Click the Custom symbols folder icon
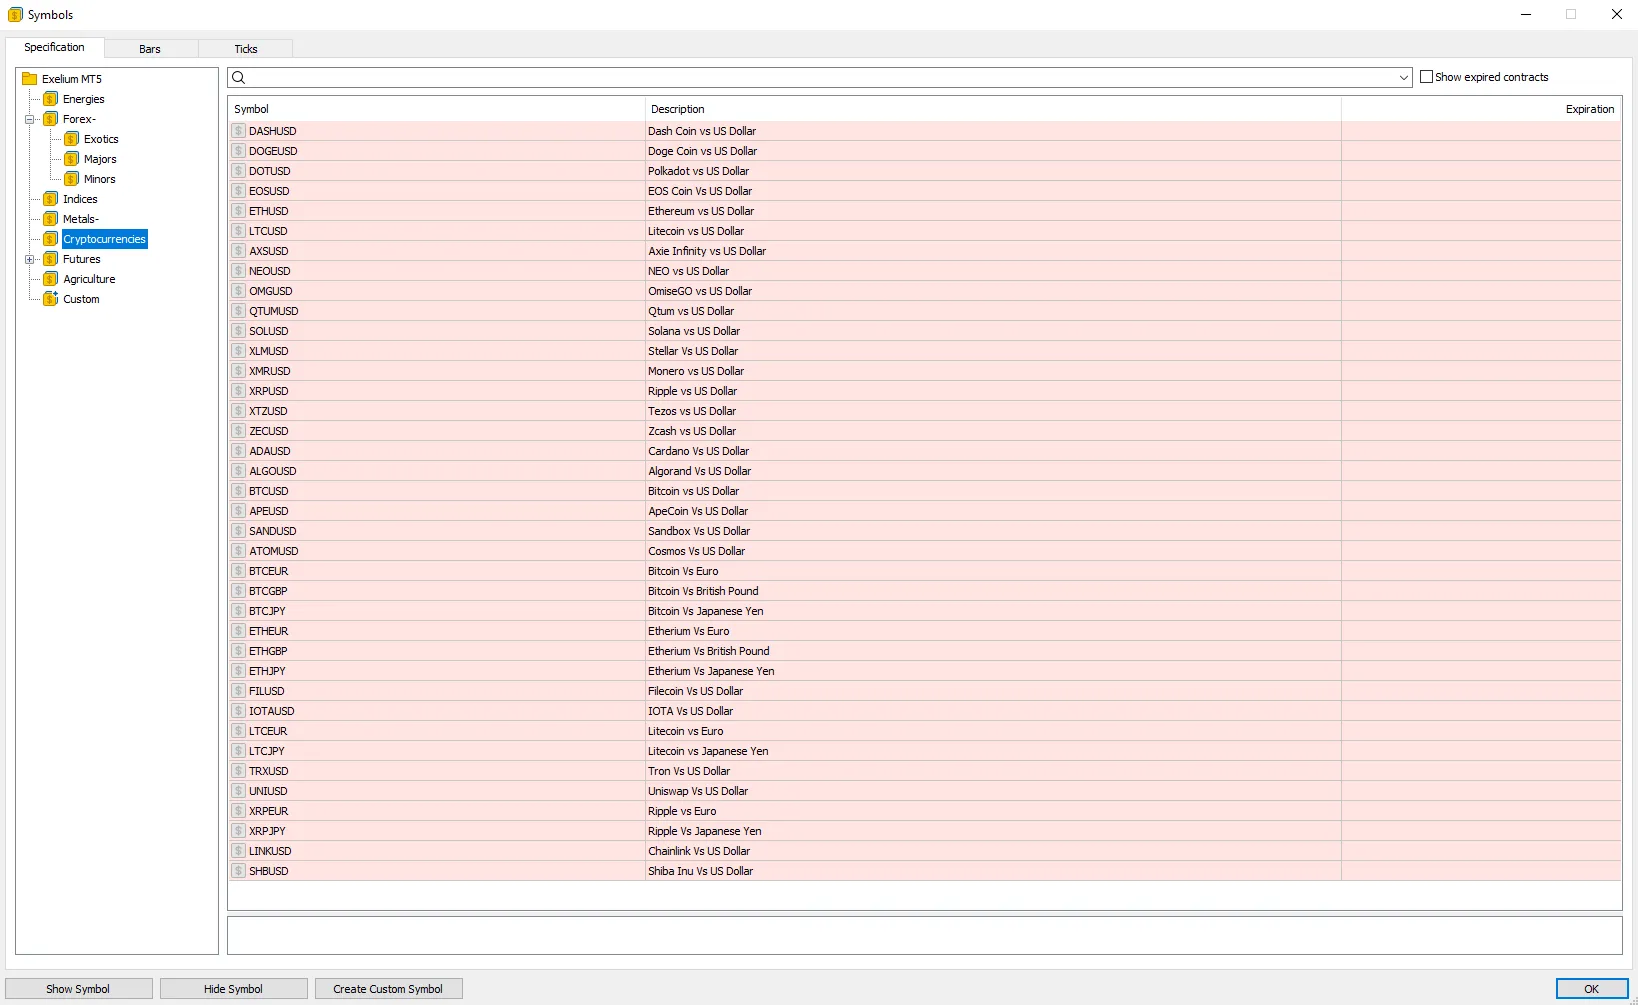Viewport: 1638px width, 1005px height. coord(50,299)
